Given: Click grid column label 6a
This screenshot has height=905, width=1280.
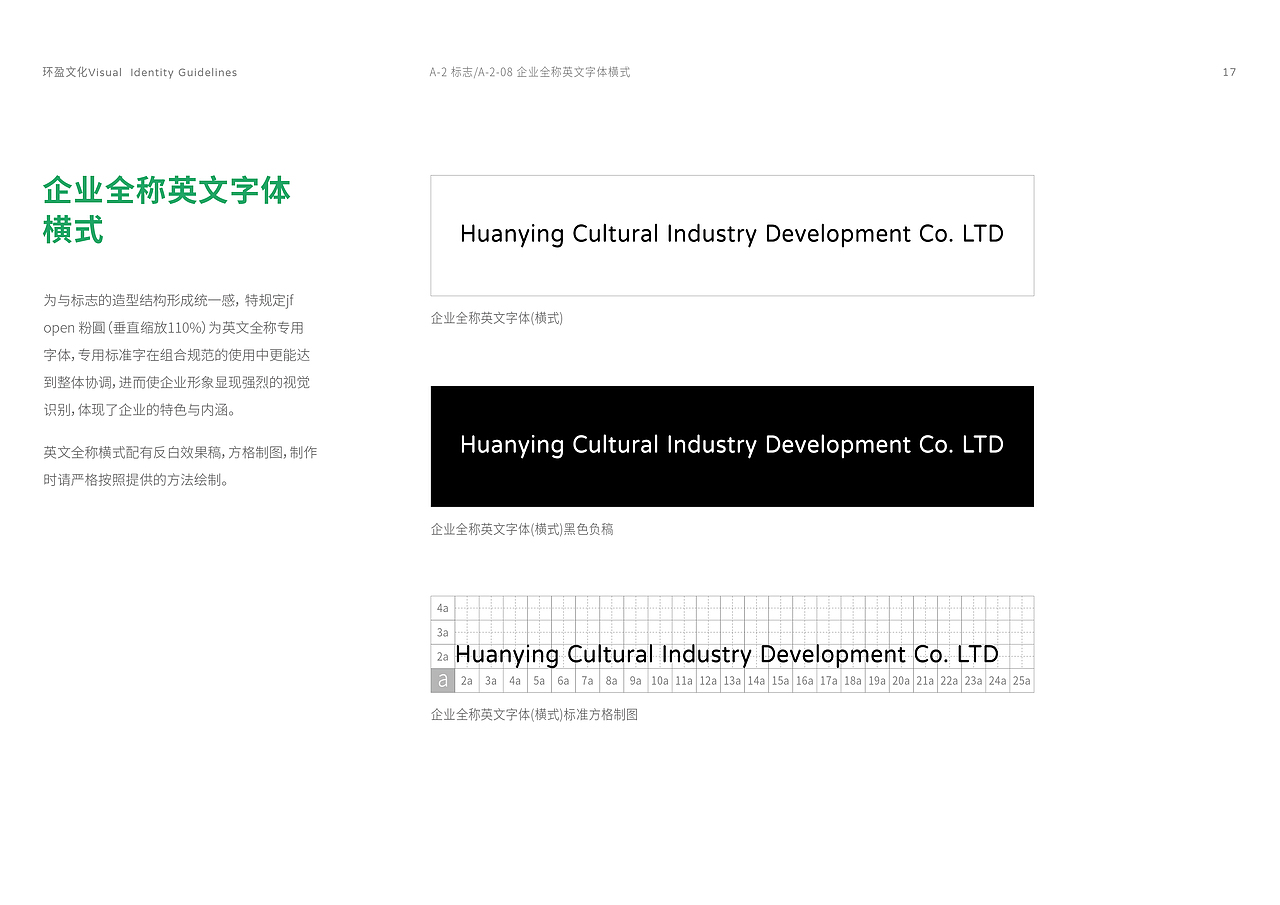Looking at the screenshot, I should pyautogui.click(x=563, y=681).
